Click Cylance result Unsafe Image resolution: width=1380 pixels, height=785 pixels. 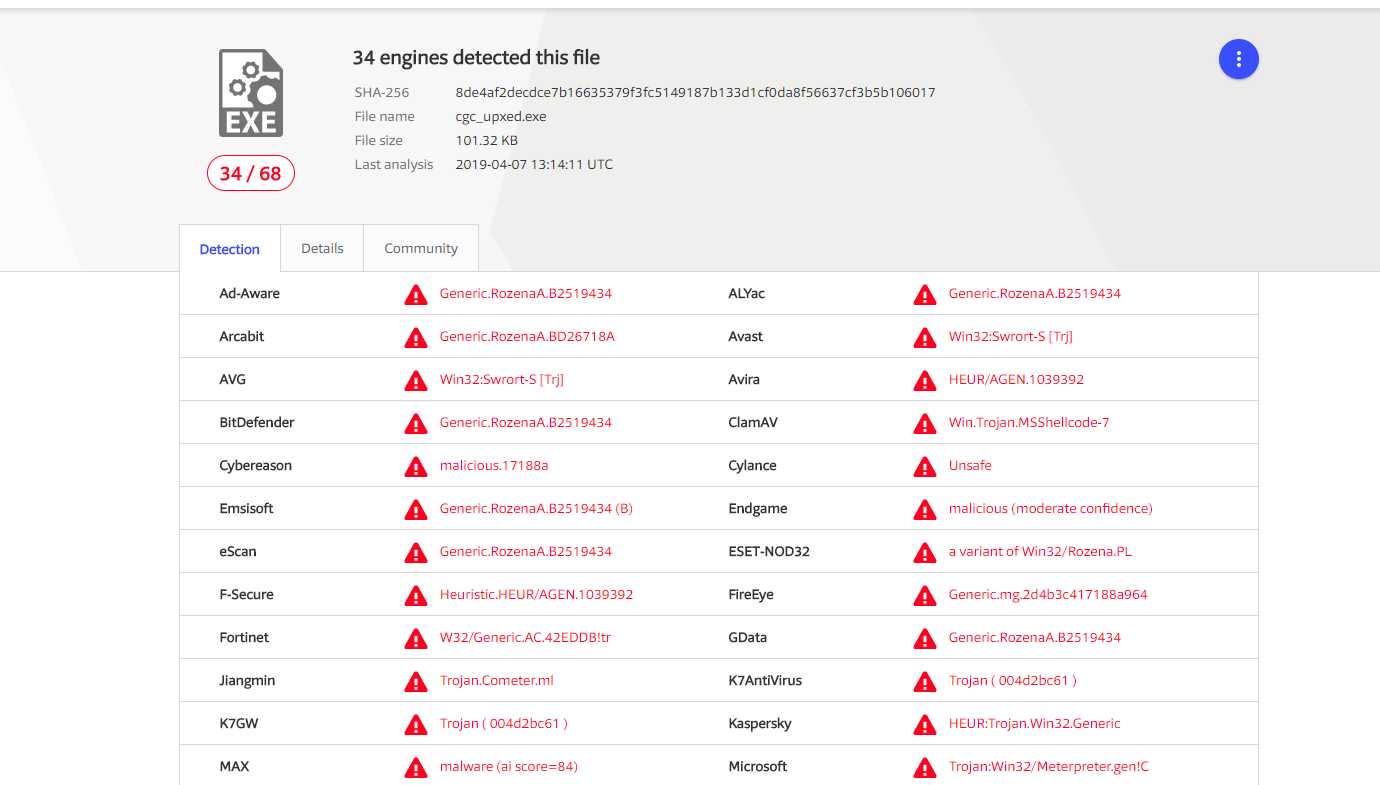click(x=970, y=465)
